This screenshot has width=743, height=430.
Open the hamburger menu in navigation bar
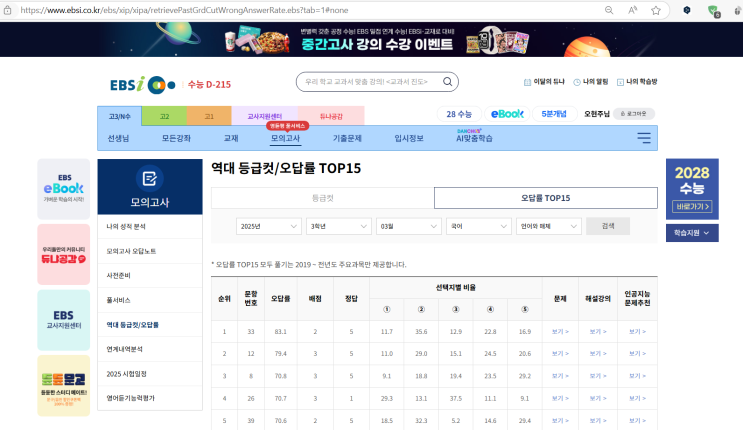click(x=643, y=138)
